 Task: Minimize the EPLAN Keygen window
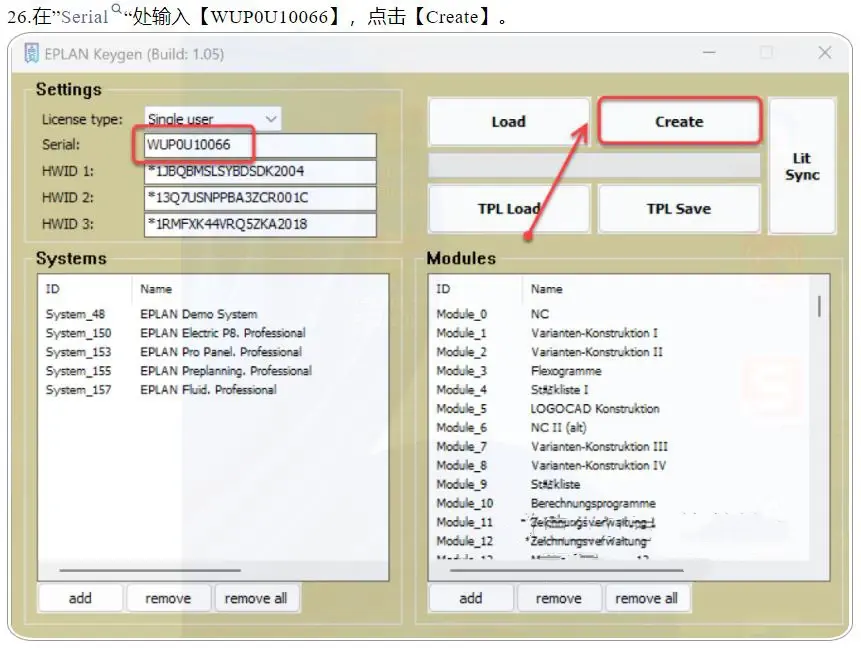(709, 53)
